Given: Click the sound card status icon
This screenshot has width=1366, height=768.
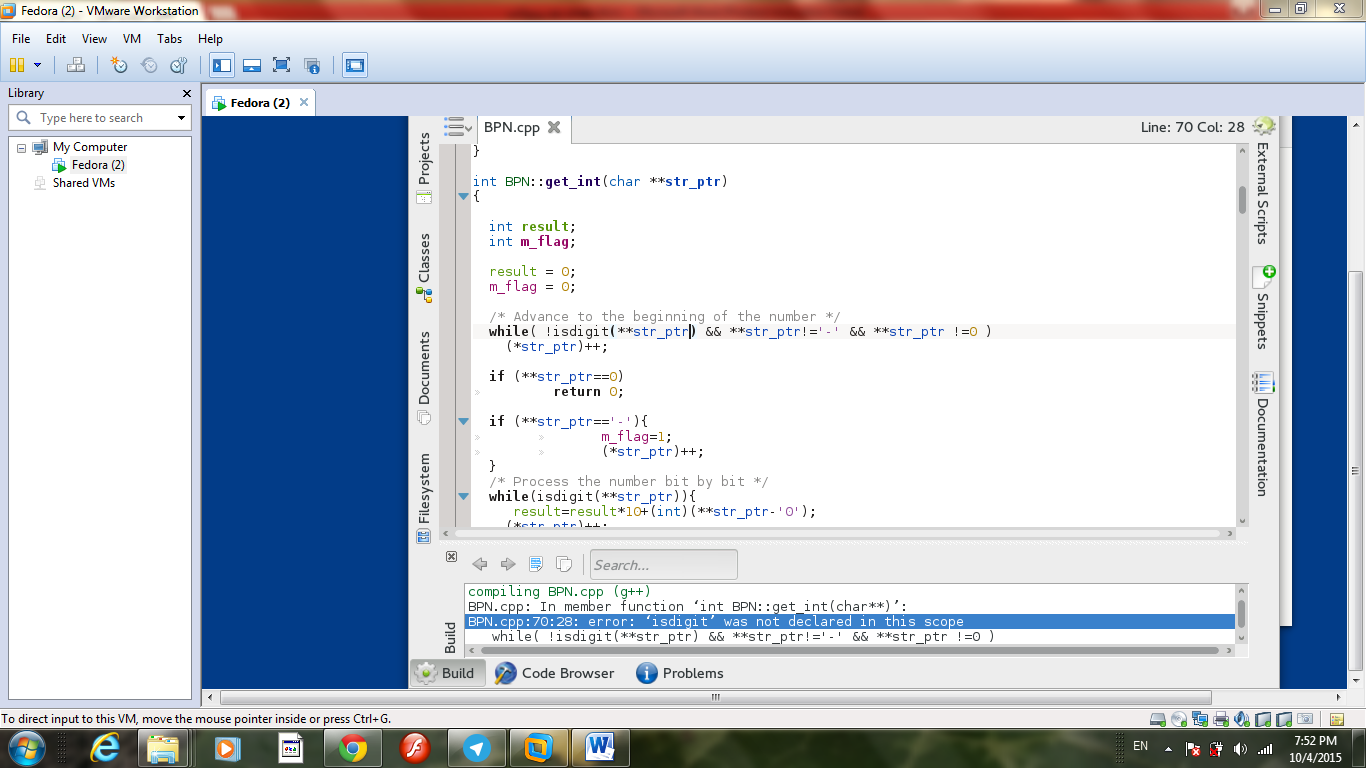Looking at the screenshot, I should (1242, 719).
